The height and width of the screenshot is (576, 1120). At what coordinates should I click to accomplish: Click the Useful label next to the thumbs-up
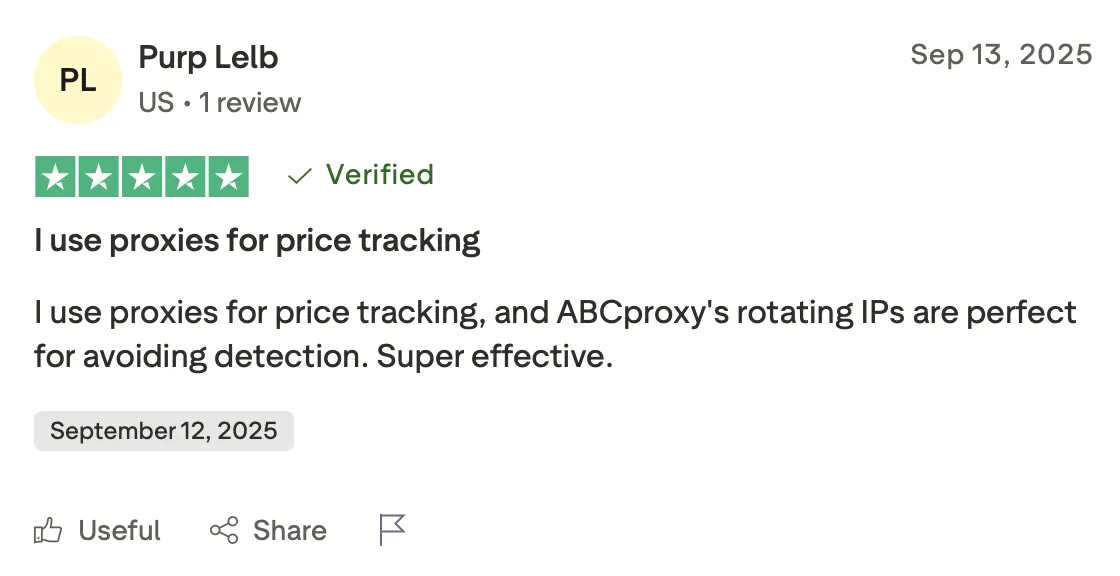click(x=119, y=530)
